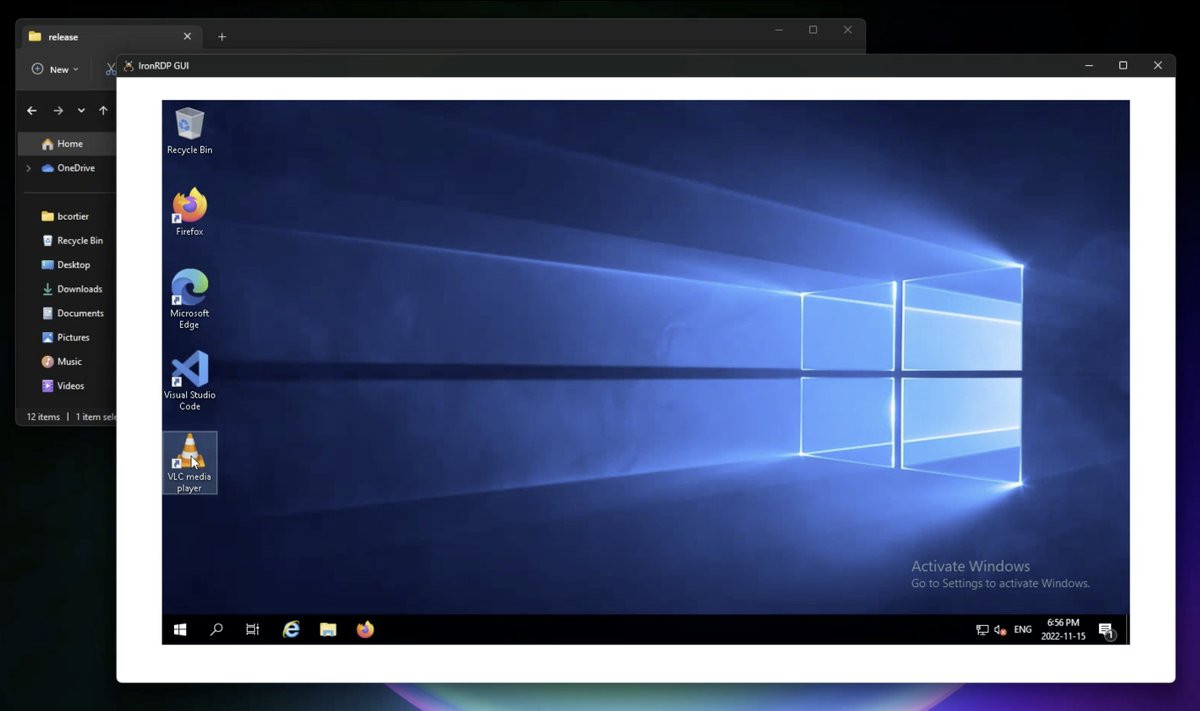
Task: Open a new File Explorer tab
Action: point(221,36)
